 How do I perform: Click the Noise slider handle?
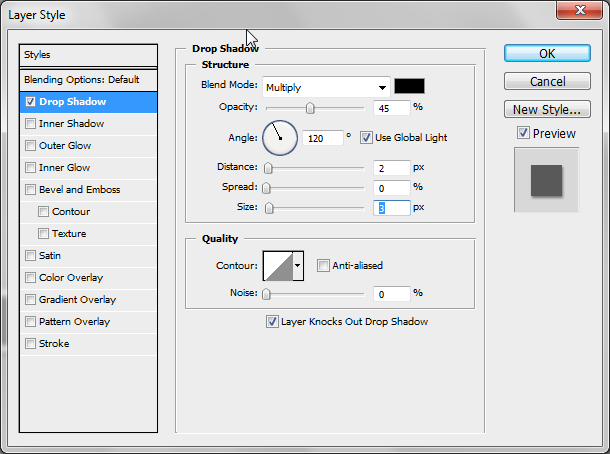tap(266, 294)
